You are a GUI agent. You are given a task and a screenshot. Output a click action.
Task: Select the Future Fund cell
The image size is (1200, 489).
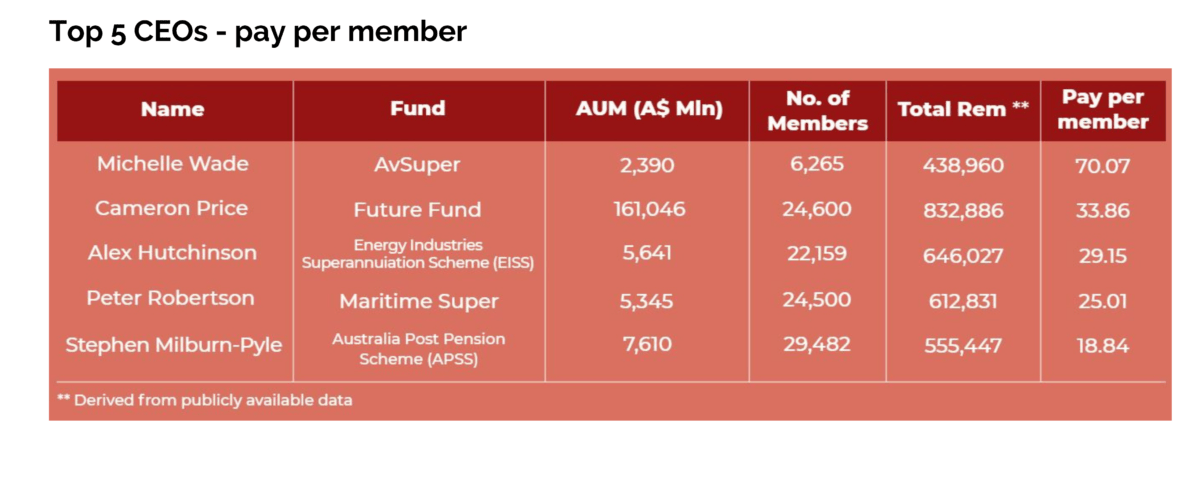click(418, 210)
